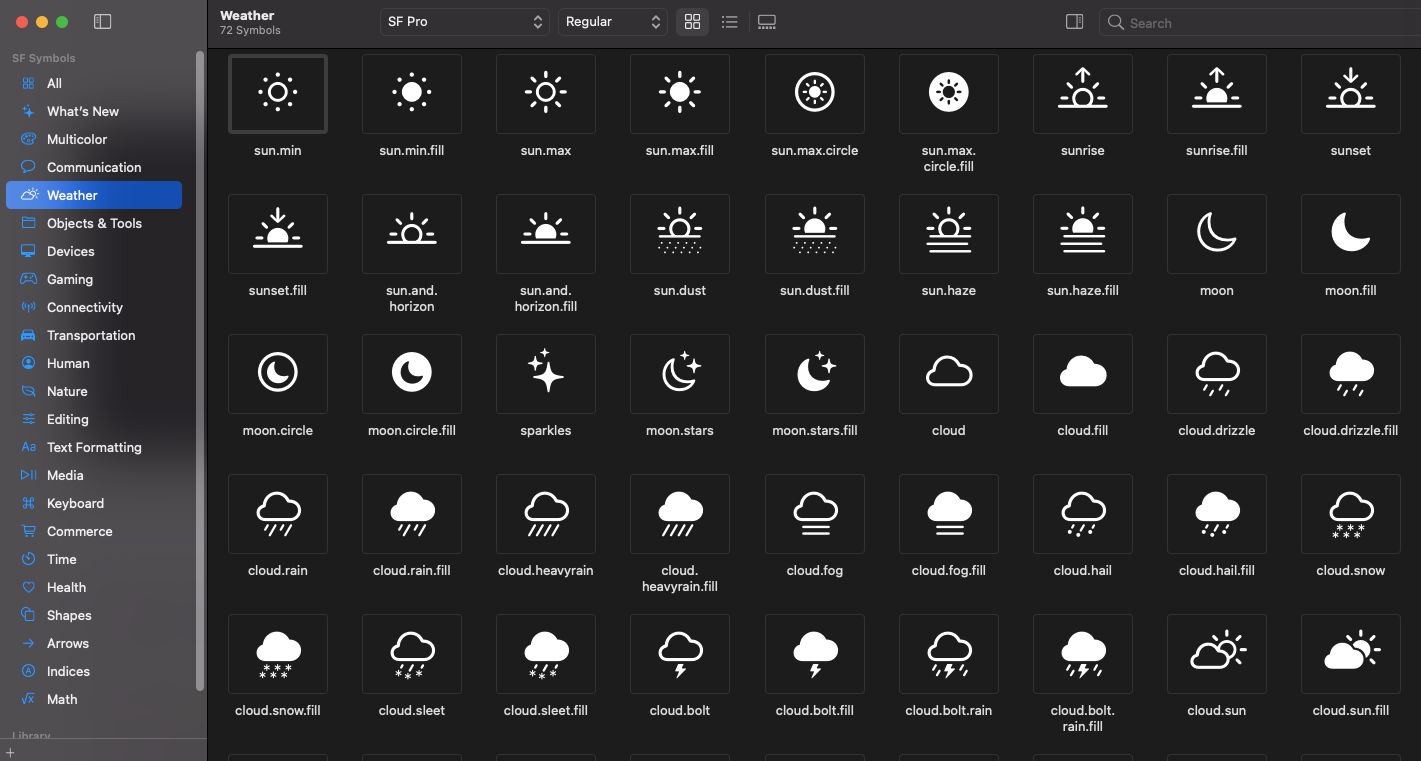
Task: Select the sun.max.circle symbol
Action: pyautogui.click(x=815, y=94)
